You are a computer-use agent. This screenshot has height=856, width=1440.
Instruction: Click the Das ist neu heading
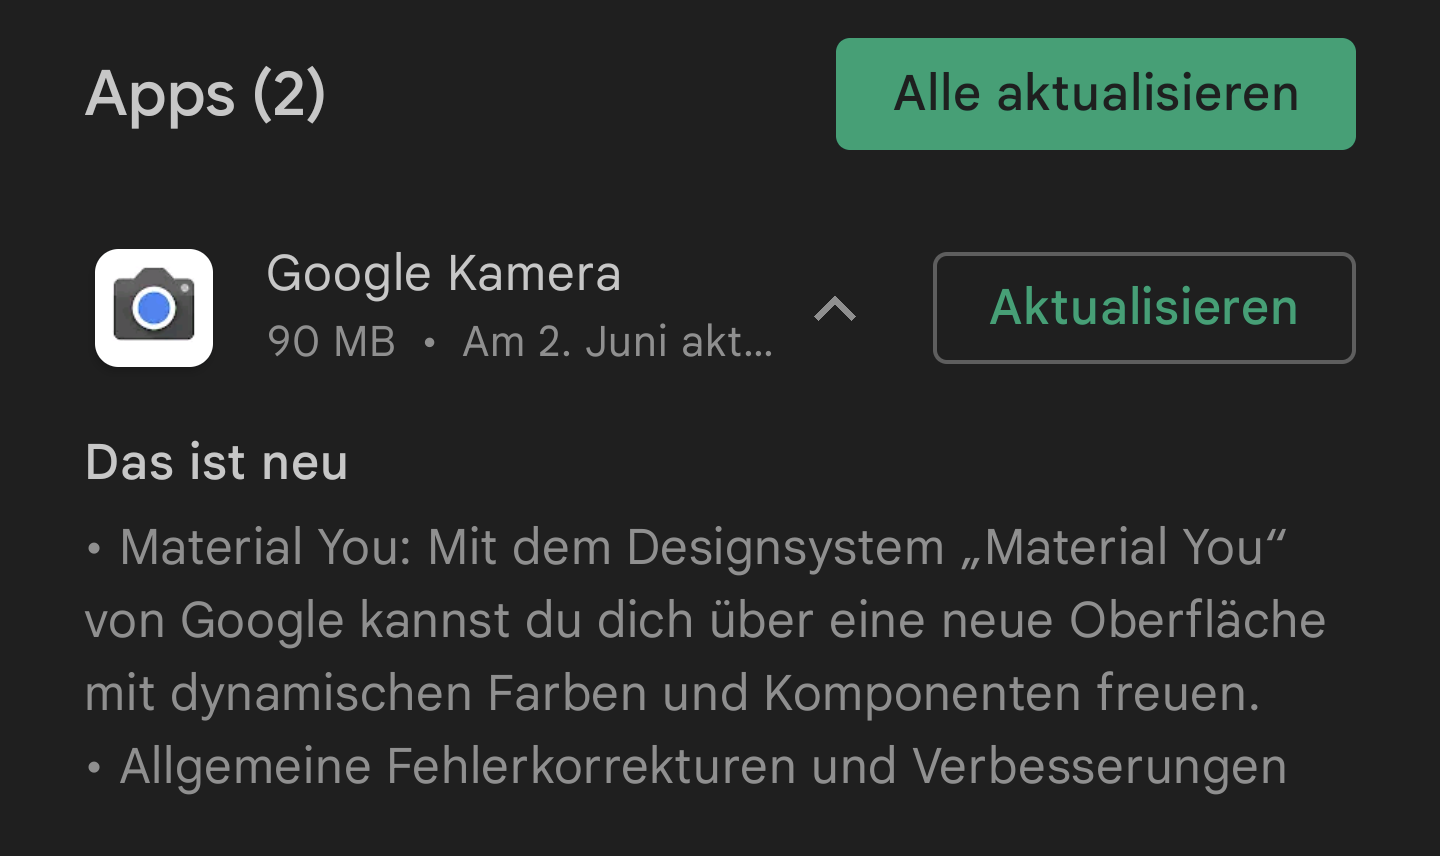217,462
